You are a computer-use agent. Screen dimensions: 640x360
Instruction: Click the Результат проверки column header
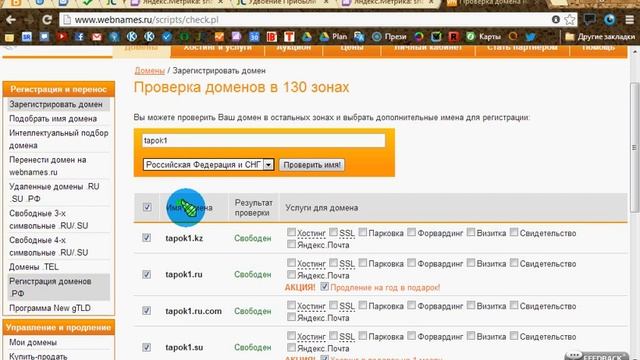[x=253, y=207]
